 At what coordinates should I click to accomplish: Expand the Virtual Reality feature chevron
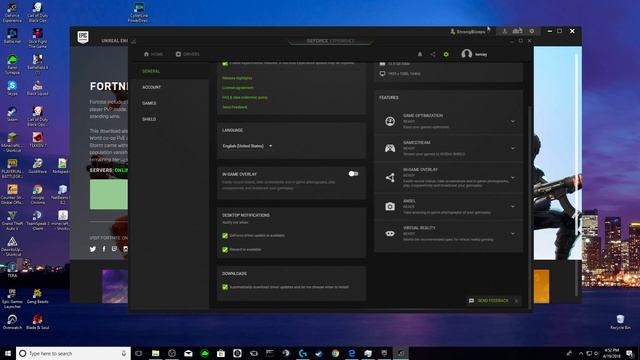[x=513, y=233]
